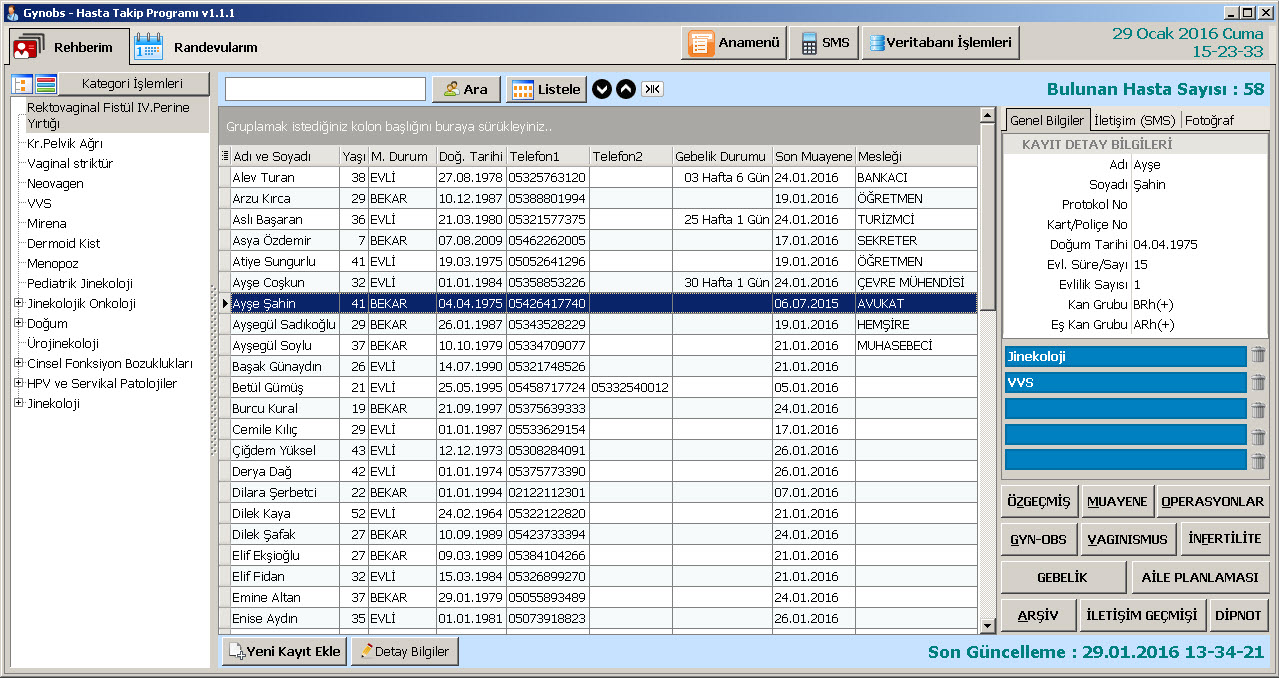Open the İletişim (SMS) tab

tap(1134, 120)
